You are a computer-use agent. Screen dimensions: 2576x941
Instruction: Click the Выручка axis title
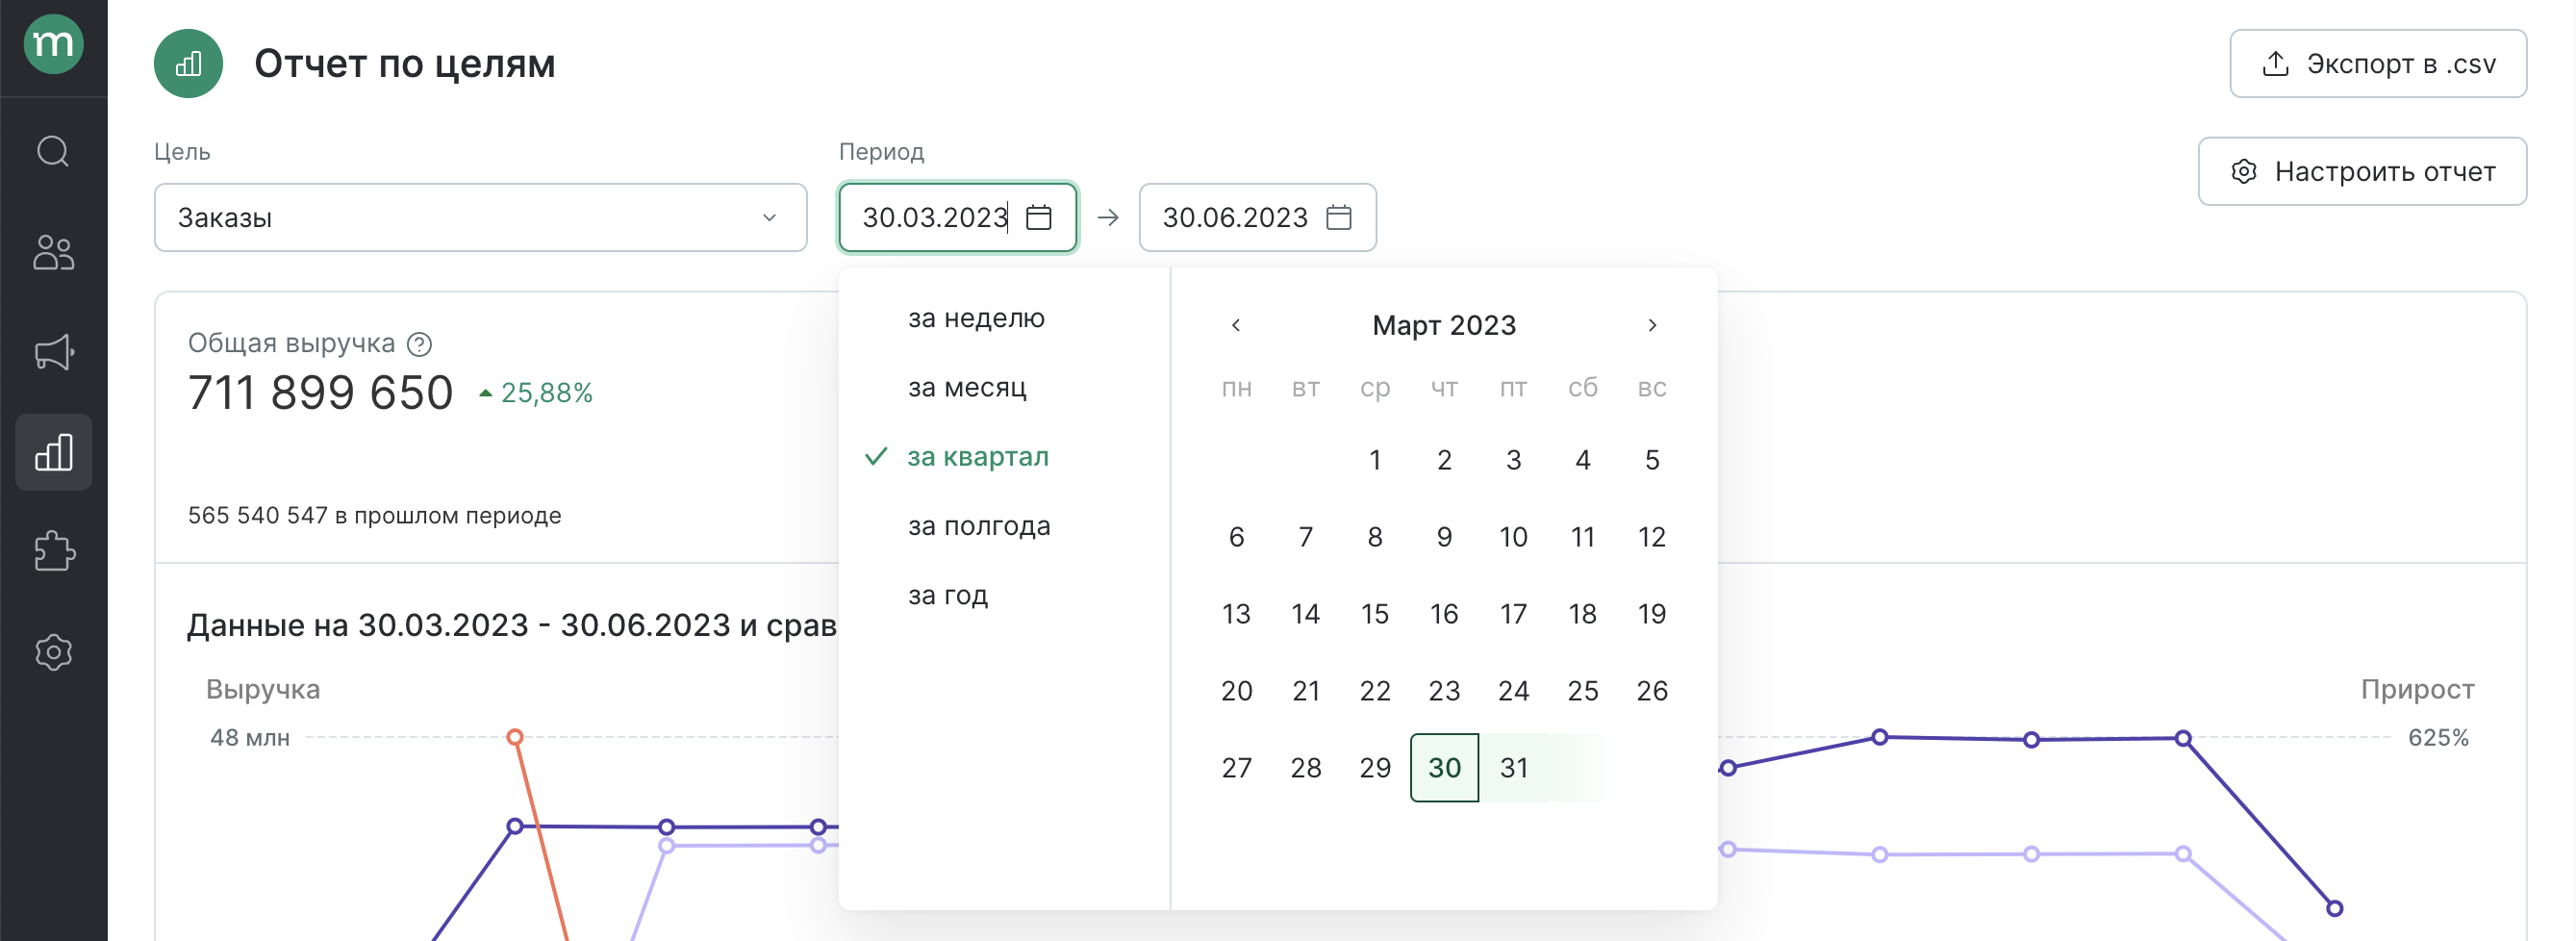(x=263, y=690)
